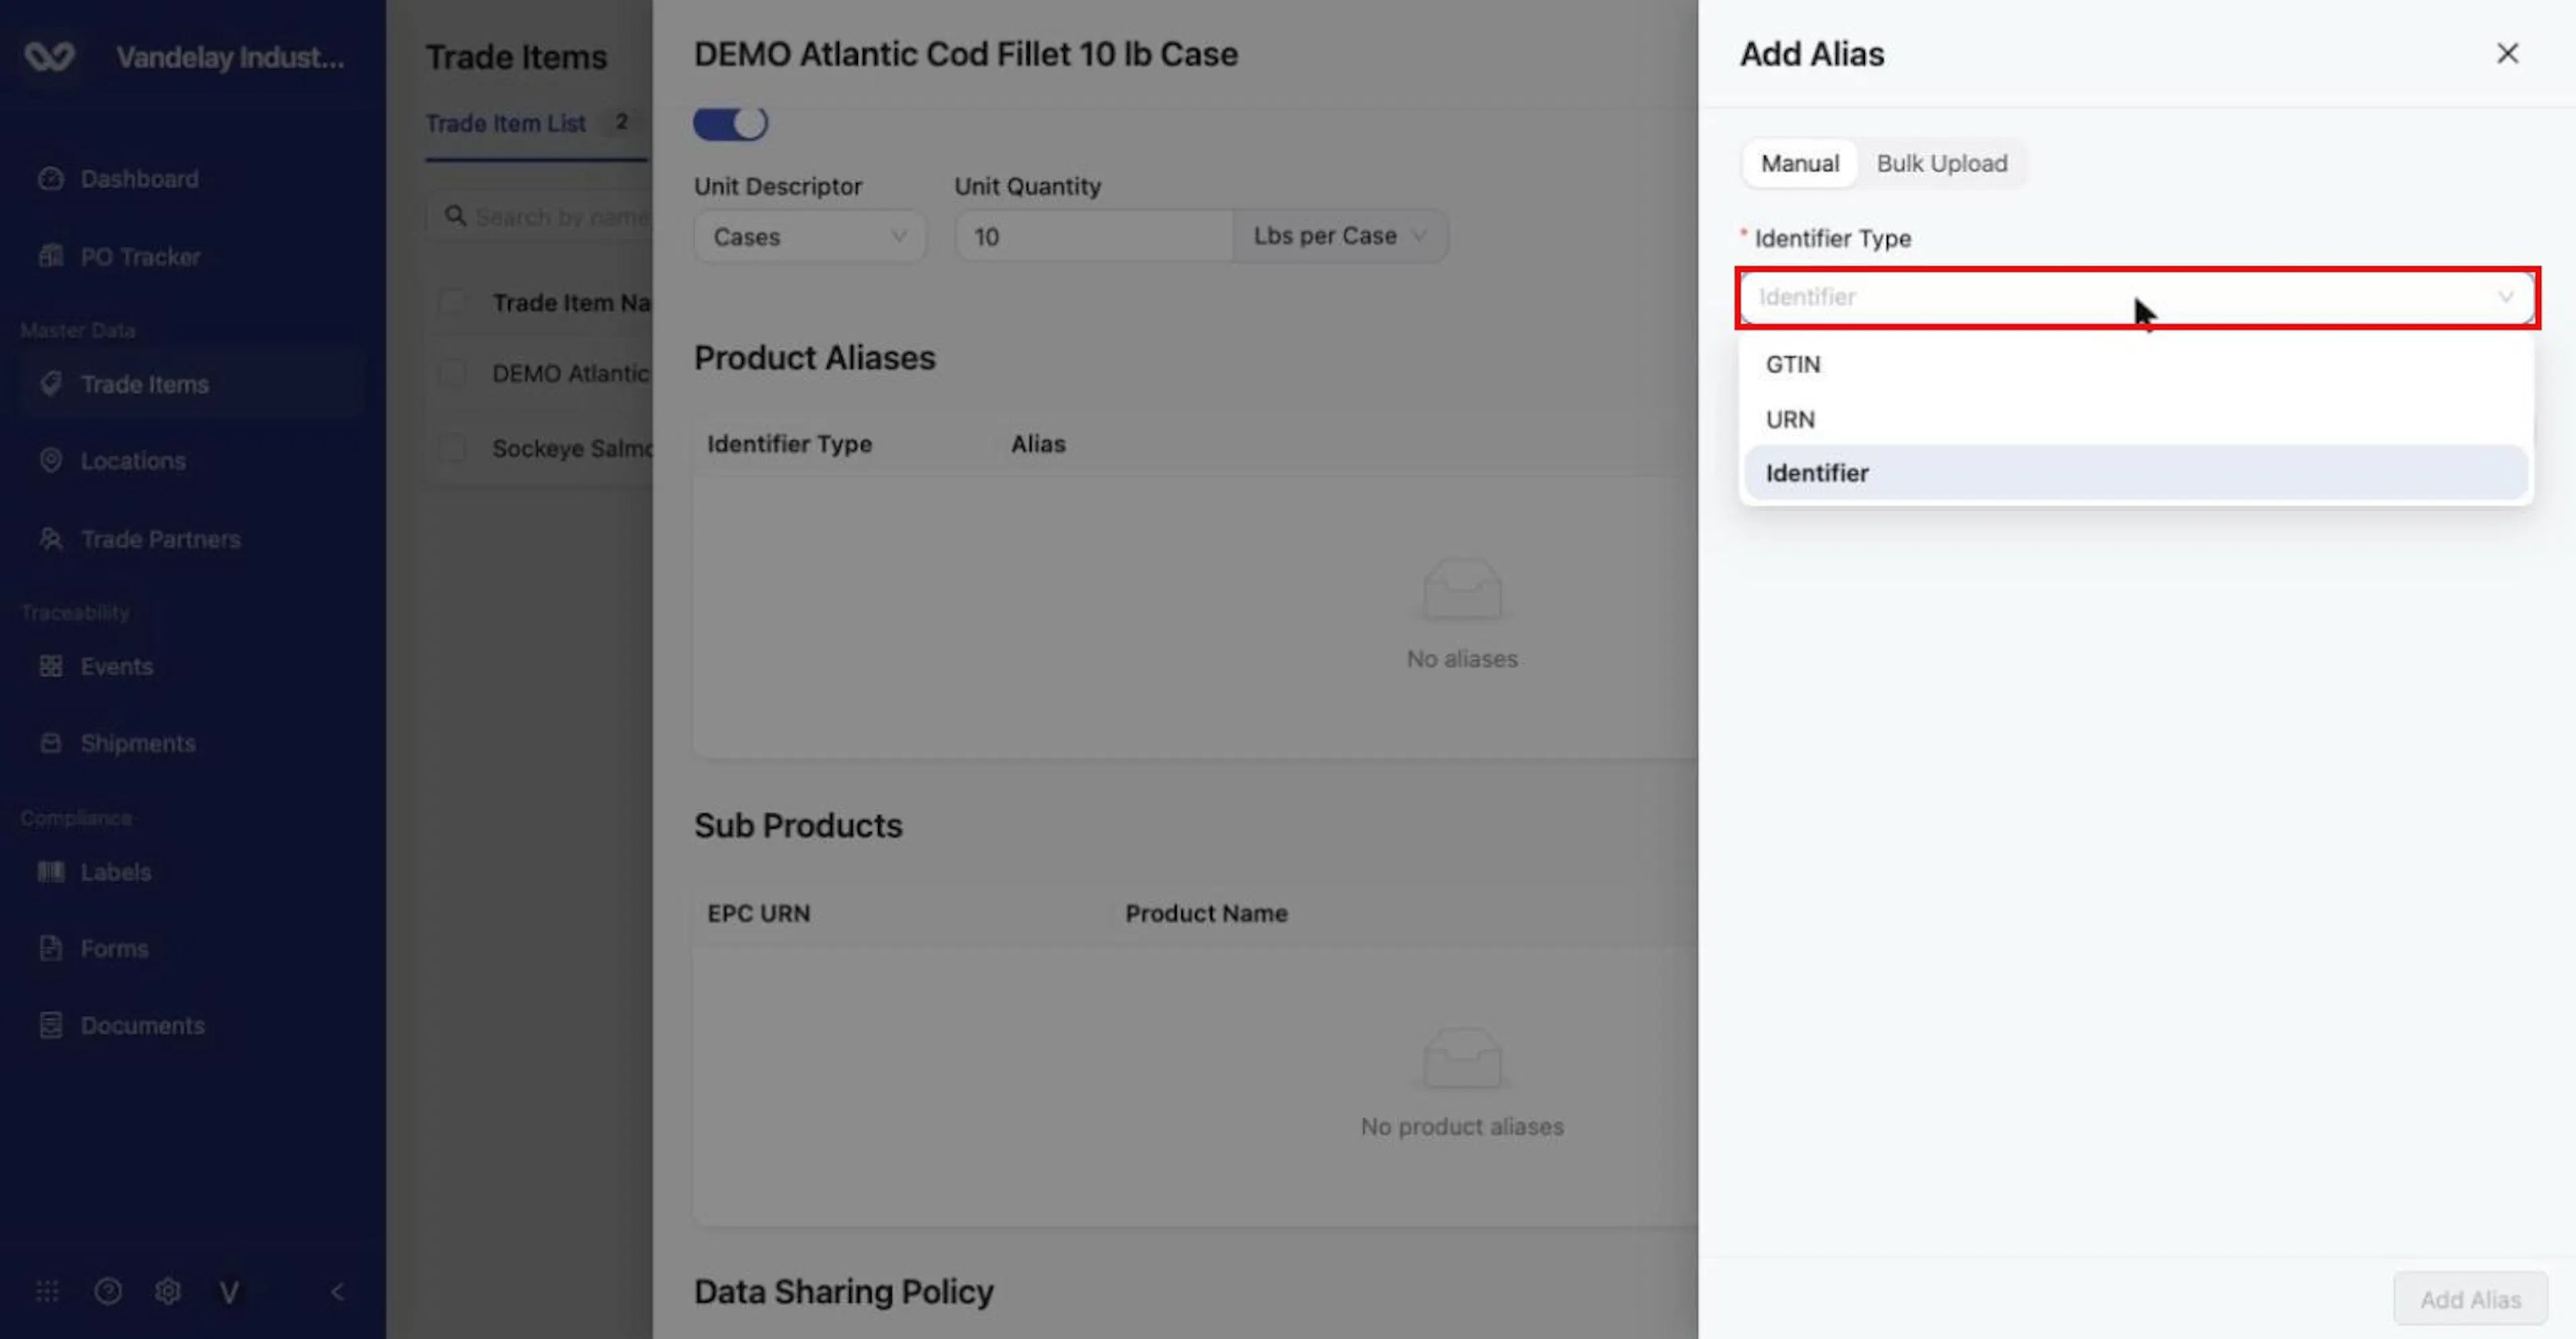Image resolution: width=2576 pixels, height=1339 pixels.
Task: Click the Unit Quantity input field
Action: tap(1094, 237)
